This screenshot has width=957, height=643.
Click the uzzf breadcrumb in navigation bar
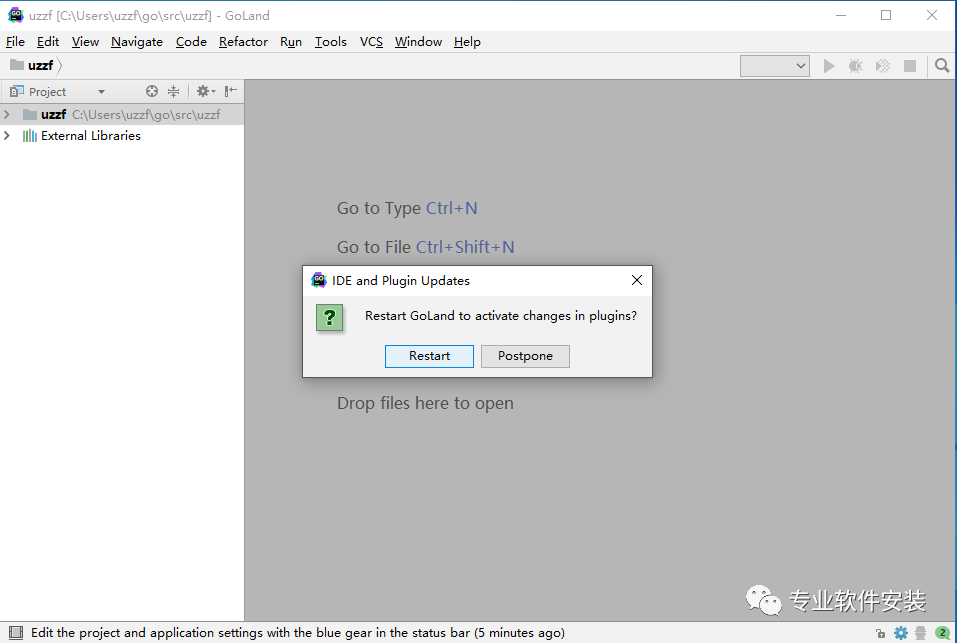[x=33, y=65]
